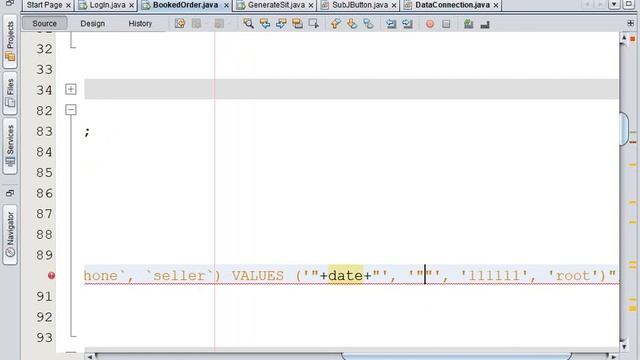Open the Navigator side panel
Screen dimensions: 640x360
[x=10, y=235]
